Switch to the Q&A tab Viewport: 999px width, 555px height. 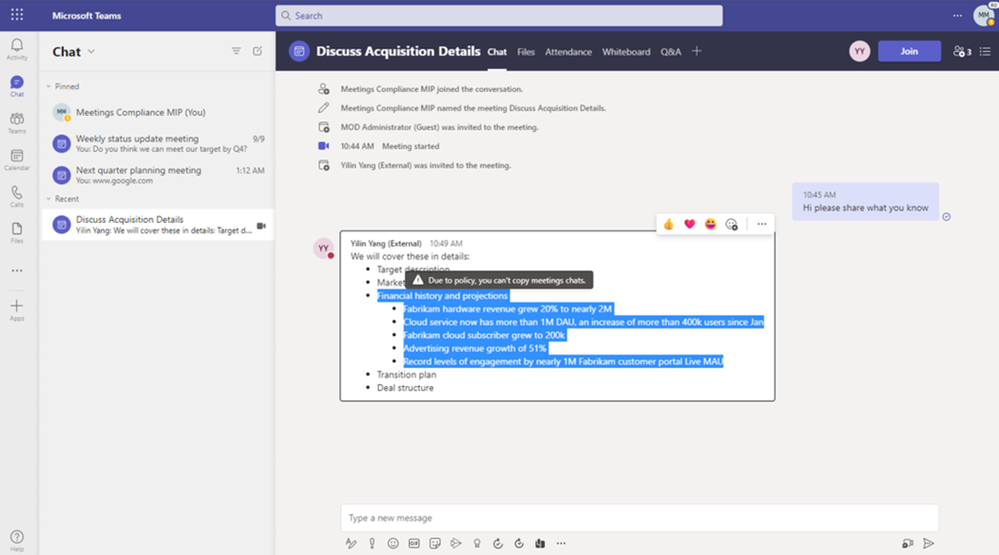(x=670, y=52)
